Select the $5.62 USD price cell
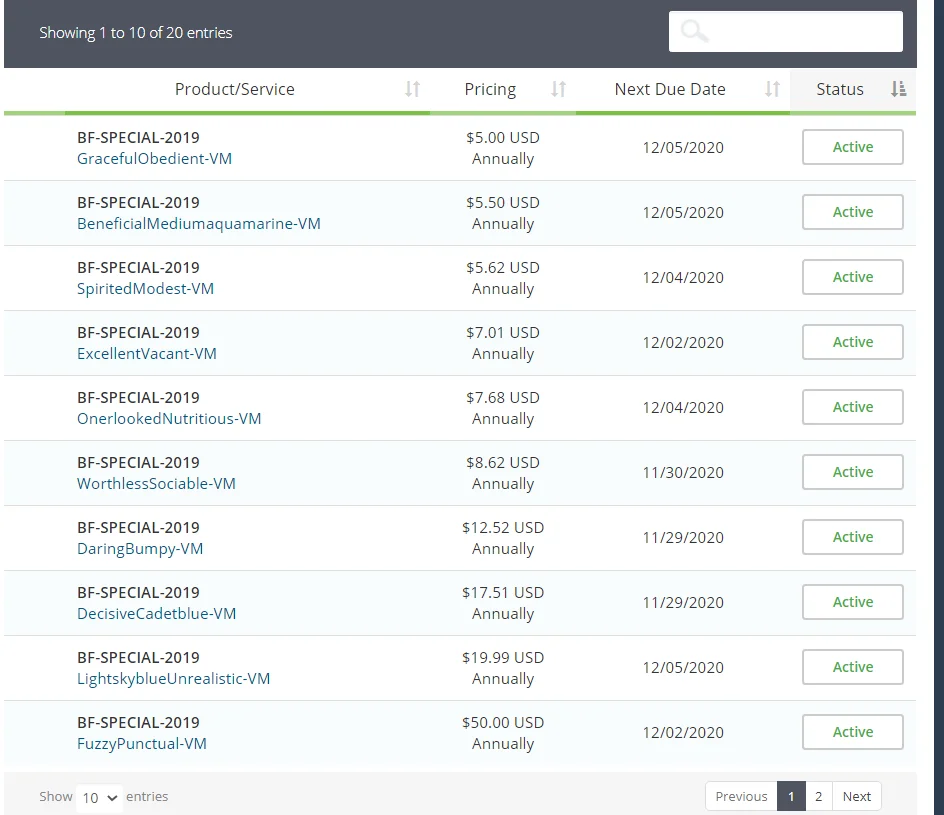Image resolution: width=944 pixels, height=815 pixels. click(503, 278)
